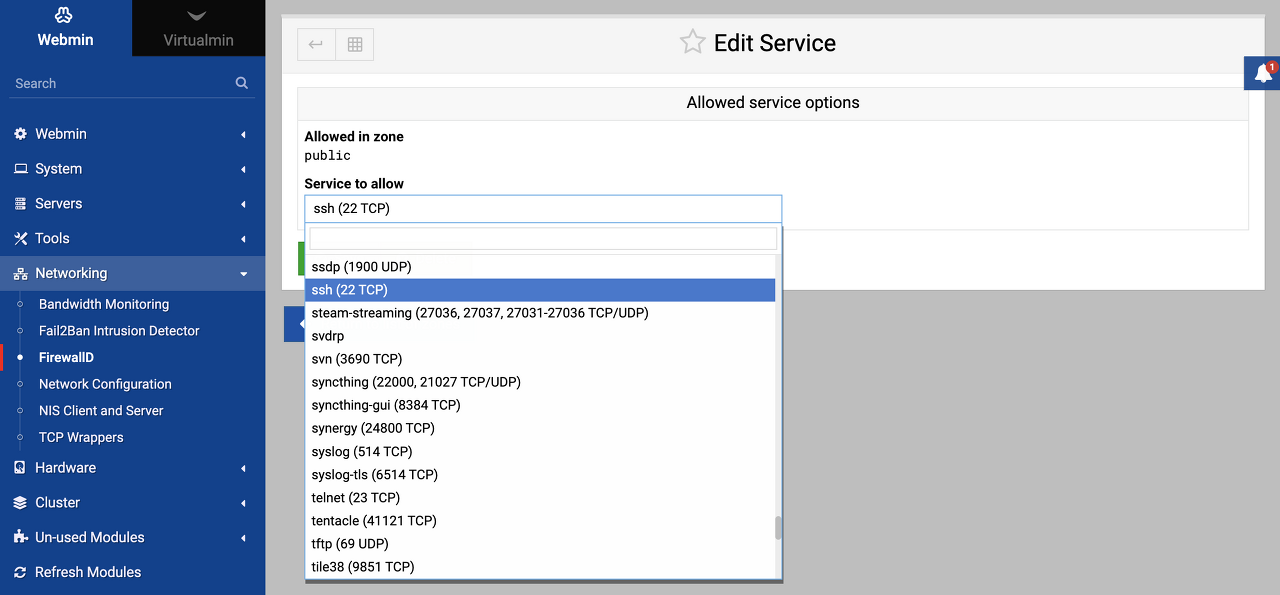1280x595 pixels.
Task: Select tftp (69 UDP) option
Action: [540, 544]
